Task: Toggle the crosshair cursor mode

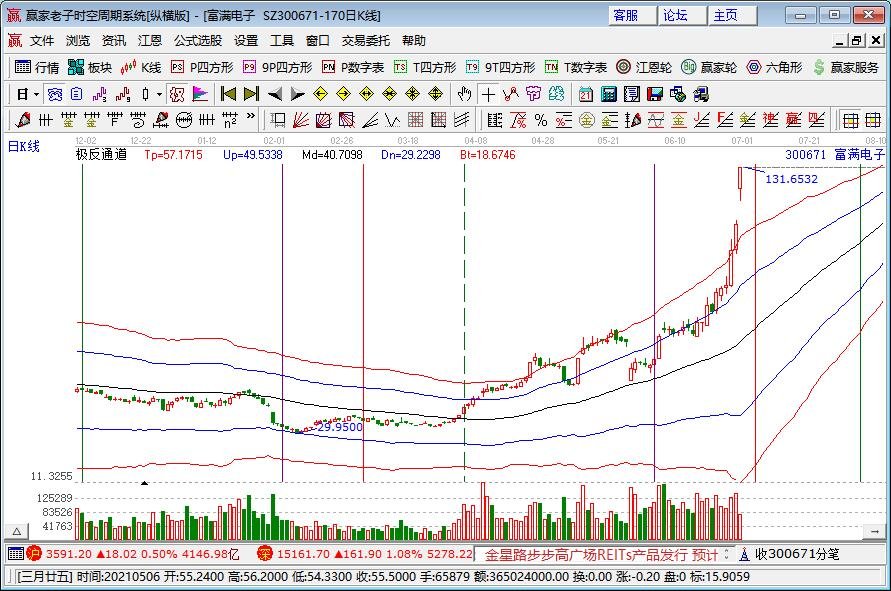Action: (488, 95)
